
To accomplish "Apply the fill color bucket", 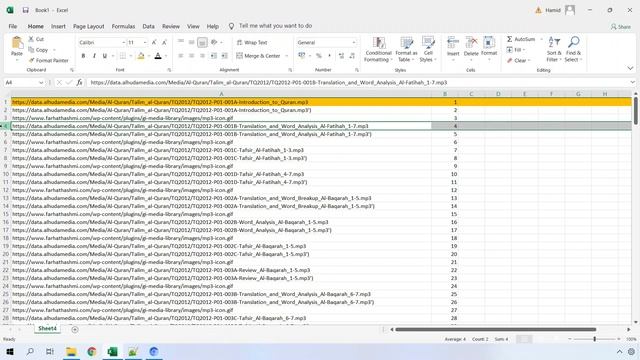I will tap(141, 56).
